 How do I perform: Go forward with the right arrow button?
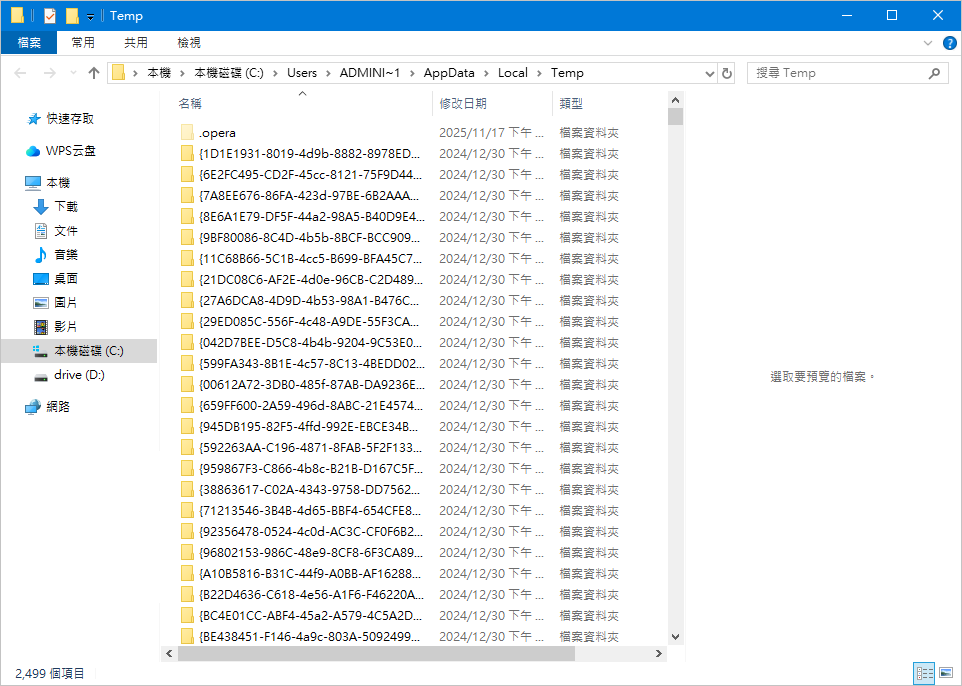(x=50, y=73)
